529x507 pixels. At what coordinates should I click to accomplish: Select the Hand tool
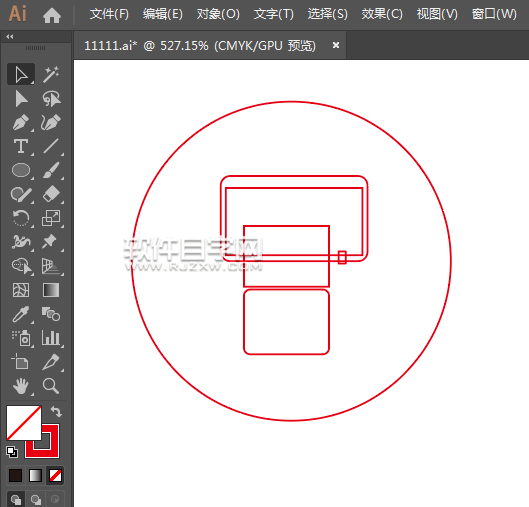(x=21, y=386)
